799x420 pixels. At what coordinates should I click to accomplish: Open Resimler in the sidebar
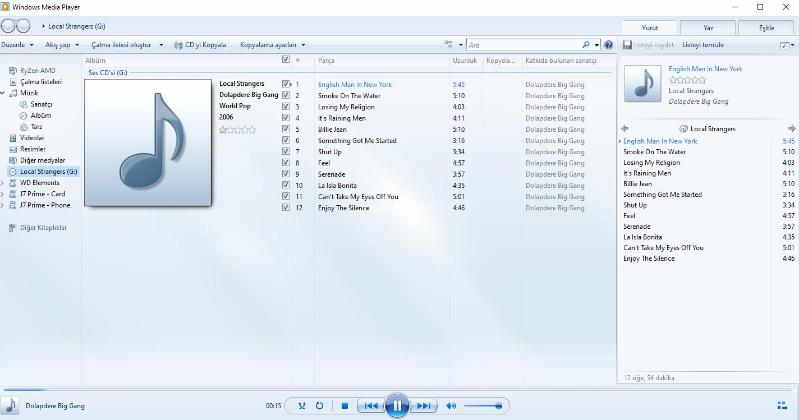coord(33,149)
